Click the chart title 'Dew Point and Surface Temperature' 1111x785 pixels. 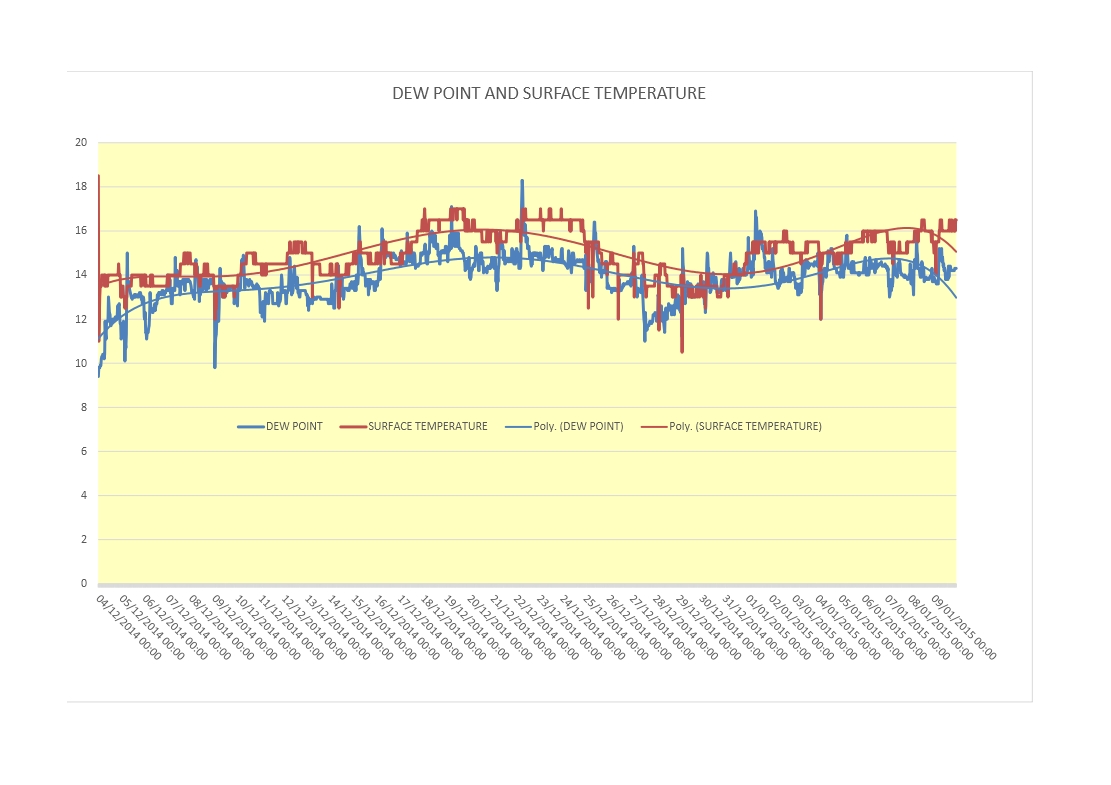tap(548, 93)
